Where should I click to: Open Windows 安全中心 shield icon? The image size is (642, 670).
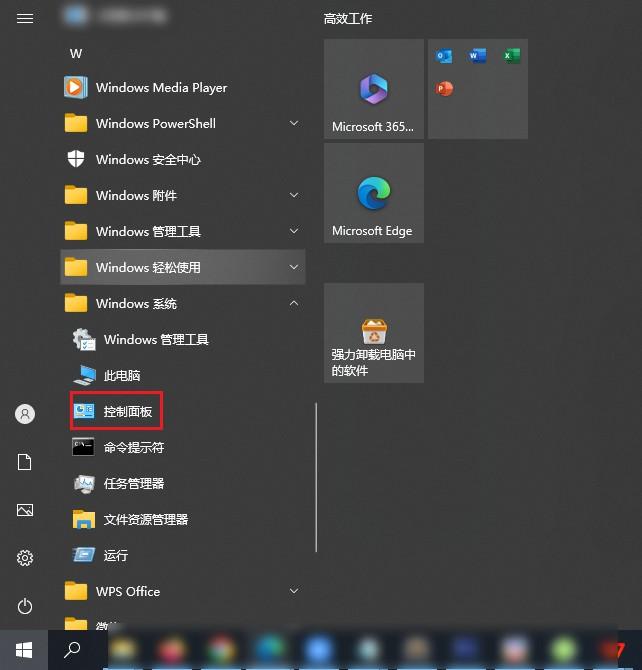[x=76, y=159]
